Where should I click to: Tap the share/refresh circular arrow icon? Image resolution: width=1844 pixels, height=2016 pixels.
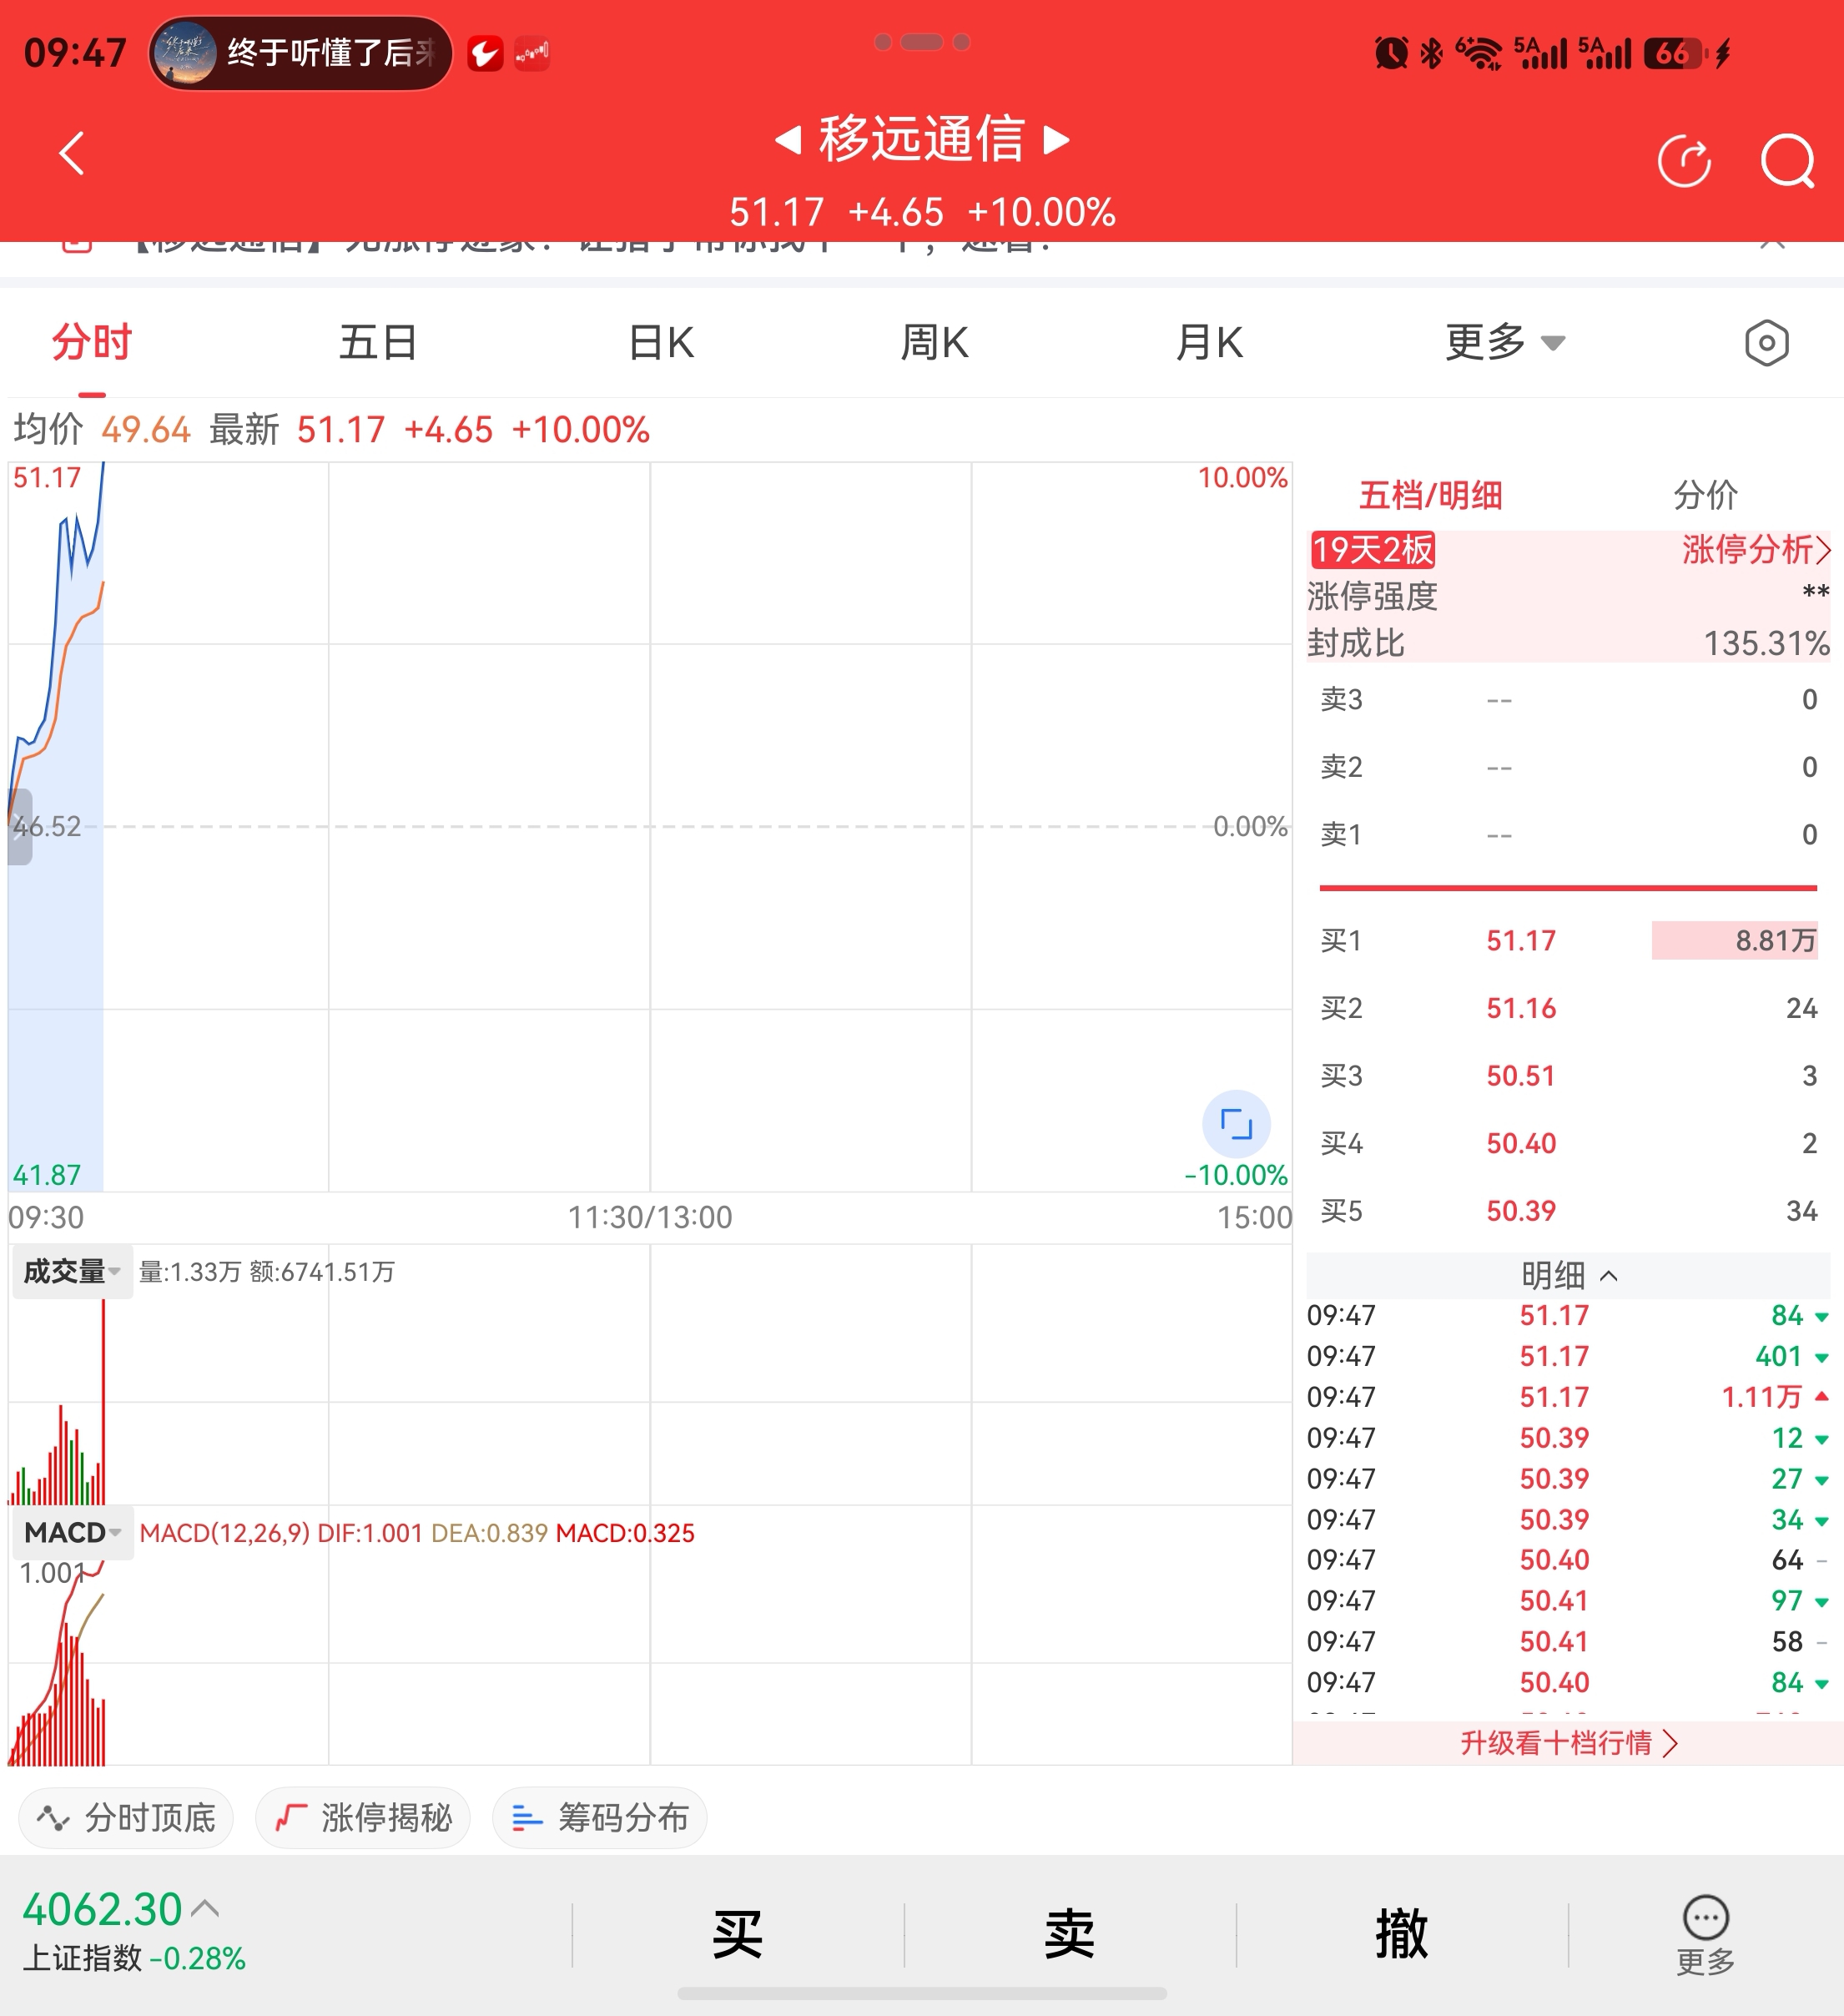pyautogui.click(x=1684, y=160)
